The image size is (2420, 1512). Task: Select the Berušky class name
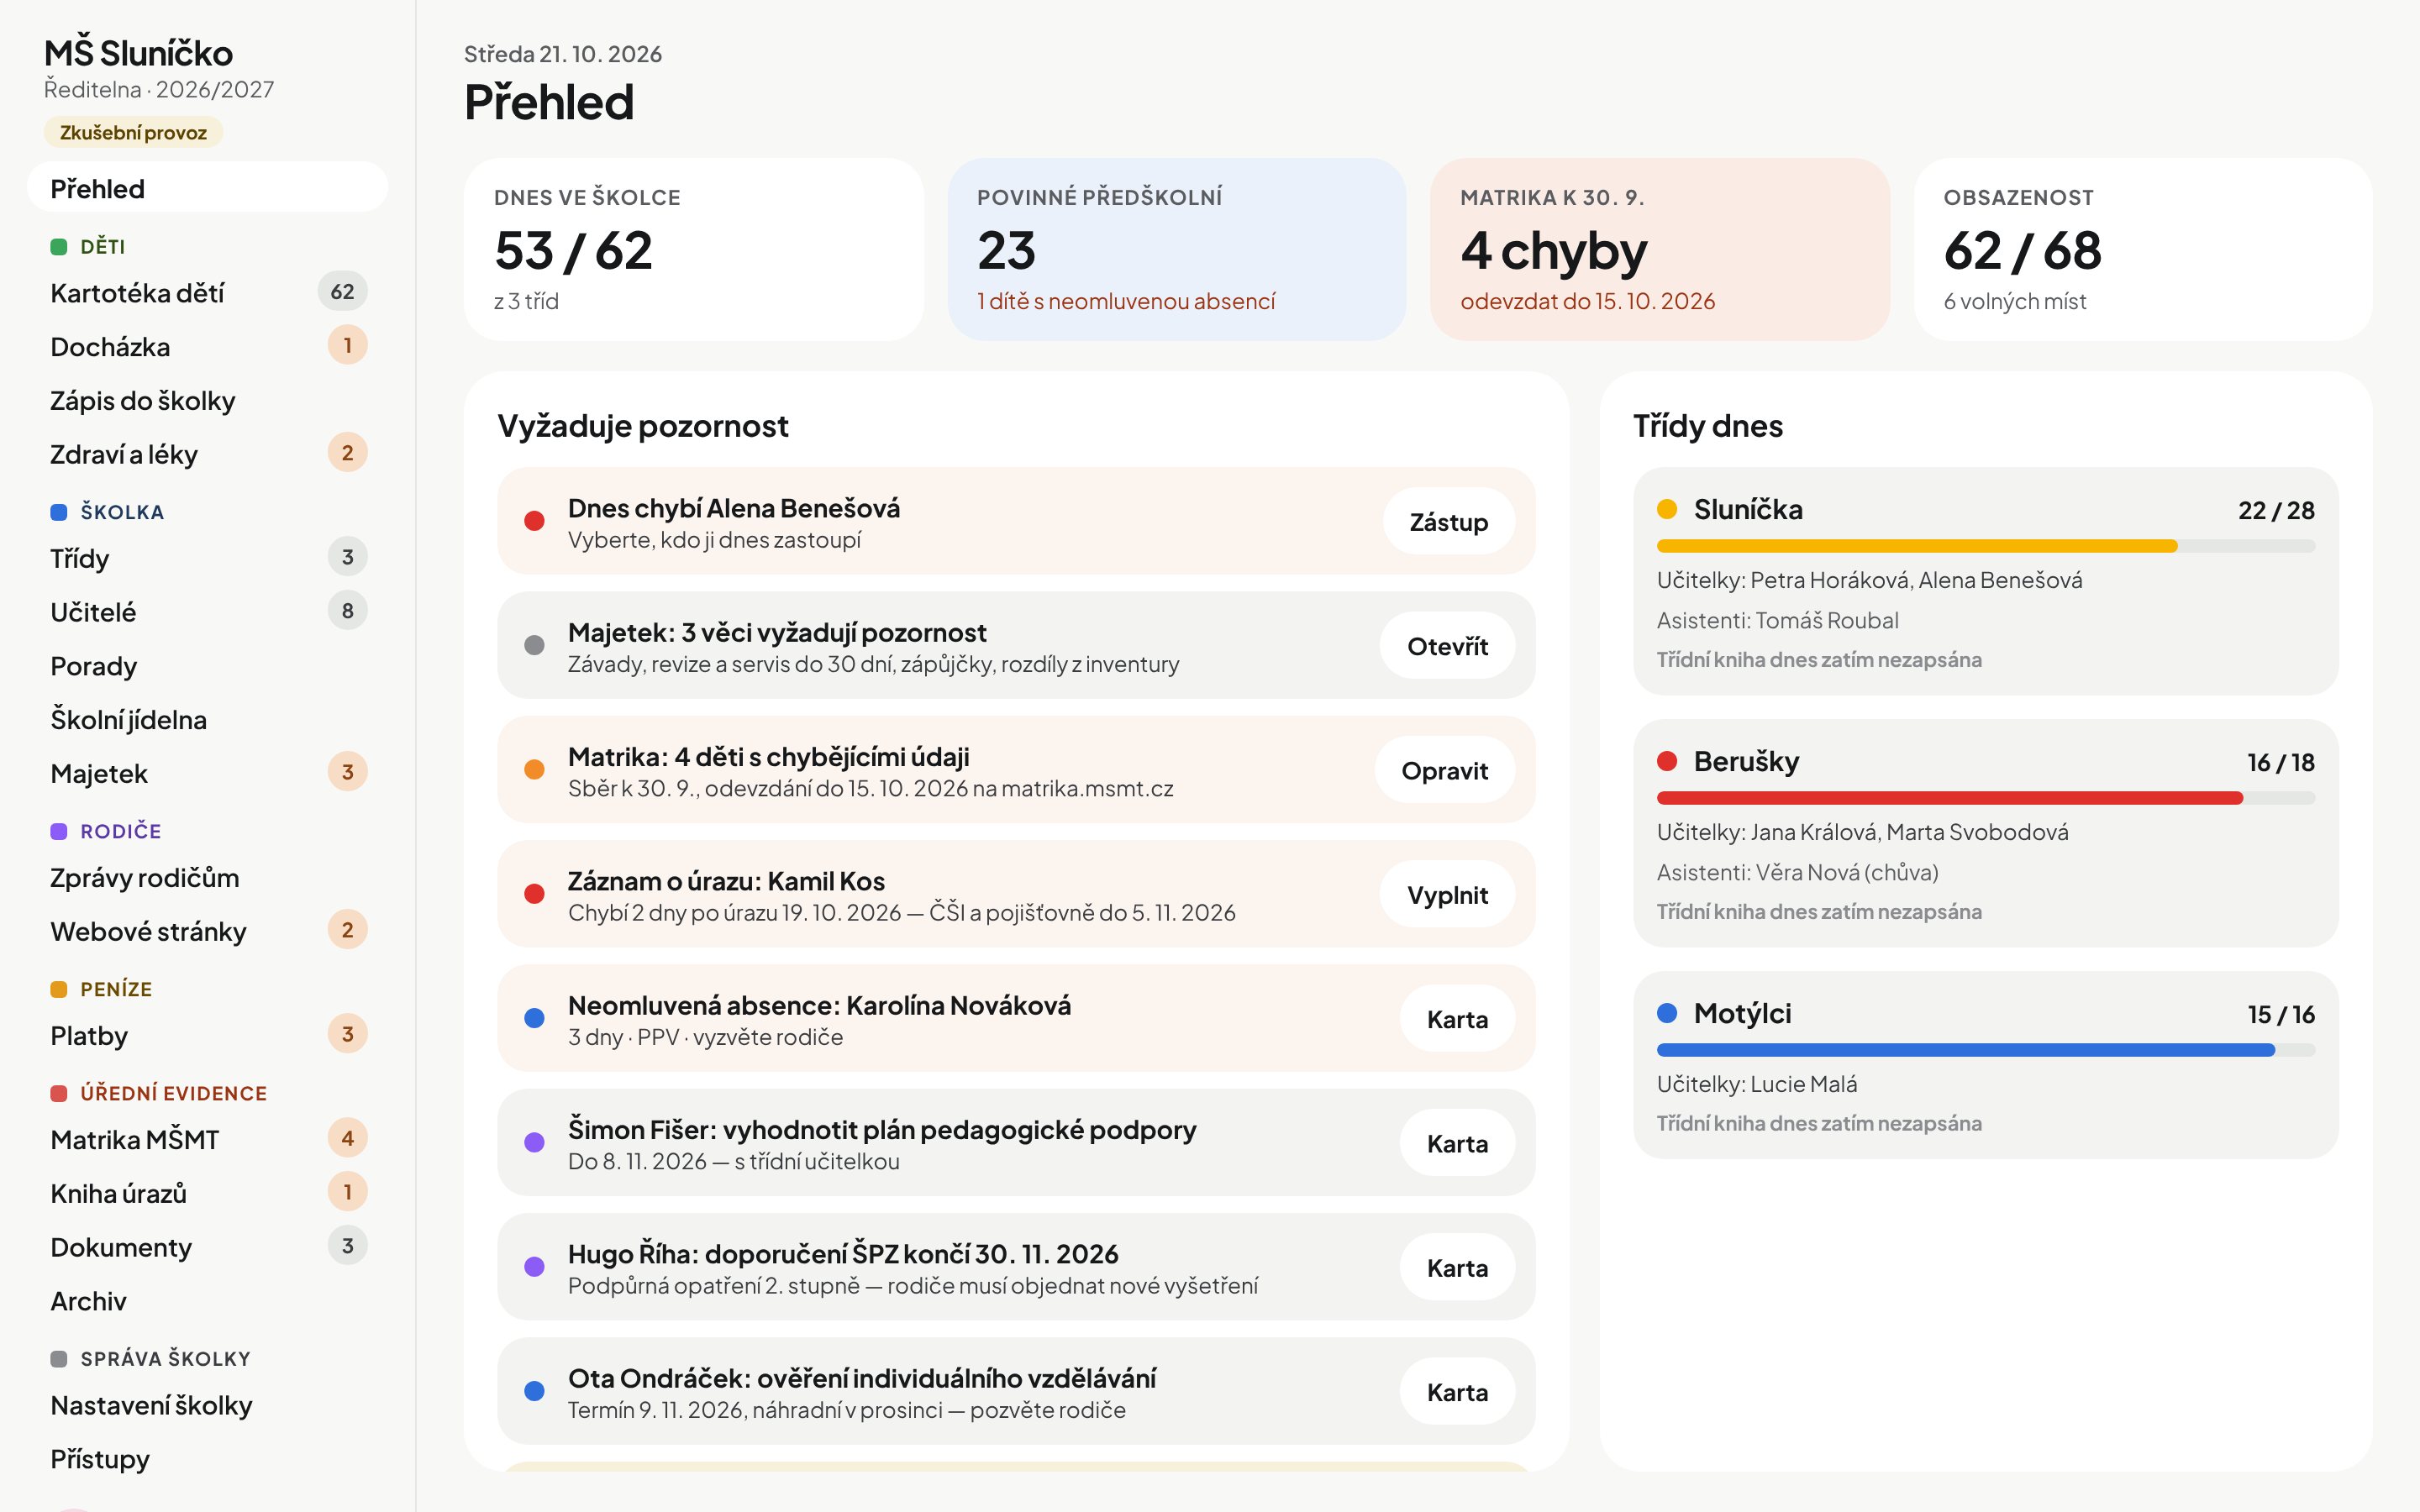coord(1746,761)
